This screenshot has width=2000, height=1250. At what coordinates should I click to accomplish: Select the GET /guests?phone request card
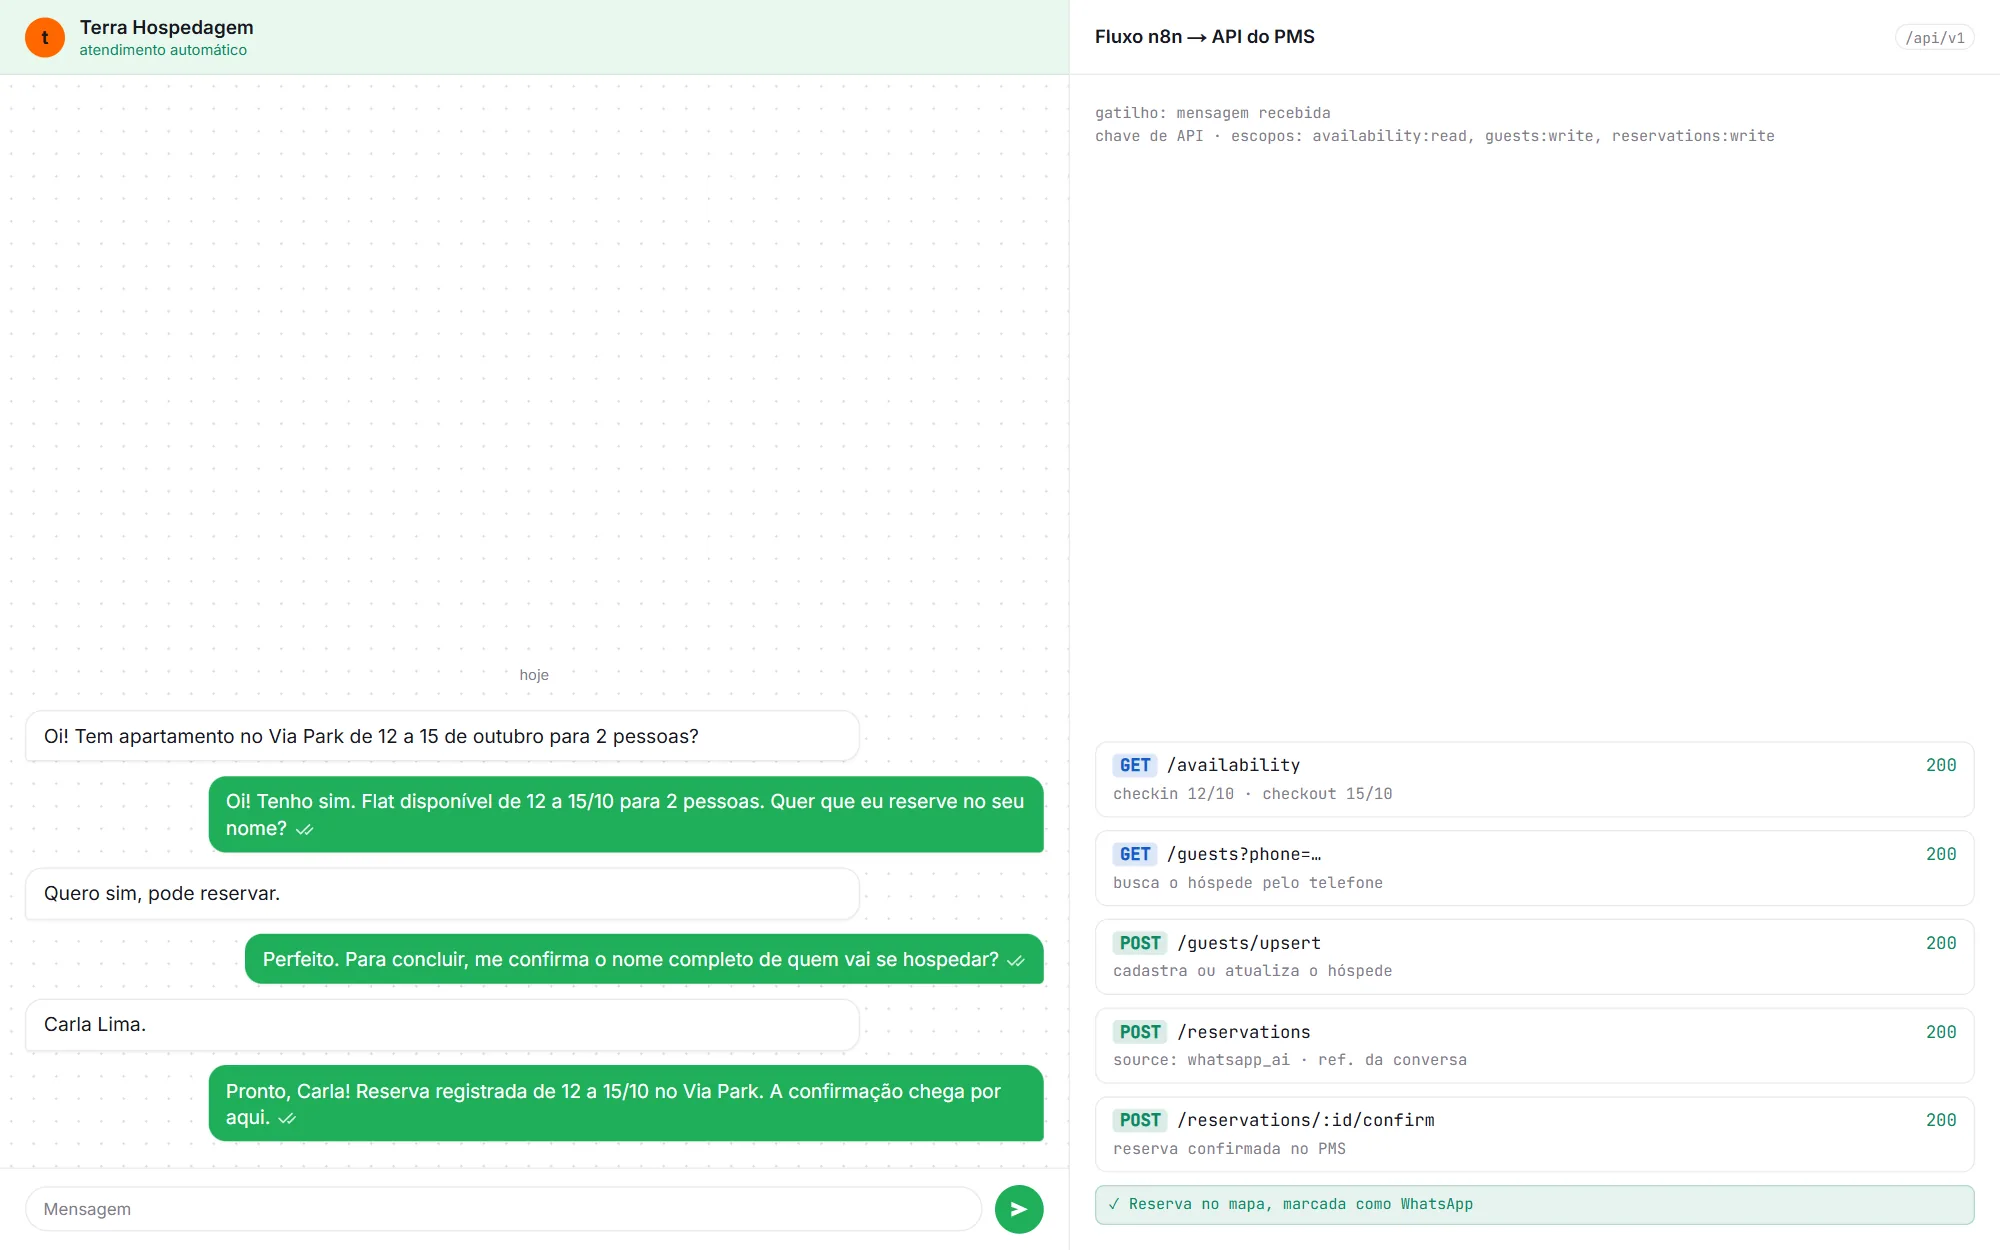(x=1534, y=868)
